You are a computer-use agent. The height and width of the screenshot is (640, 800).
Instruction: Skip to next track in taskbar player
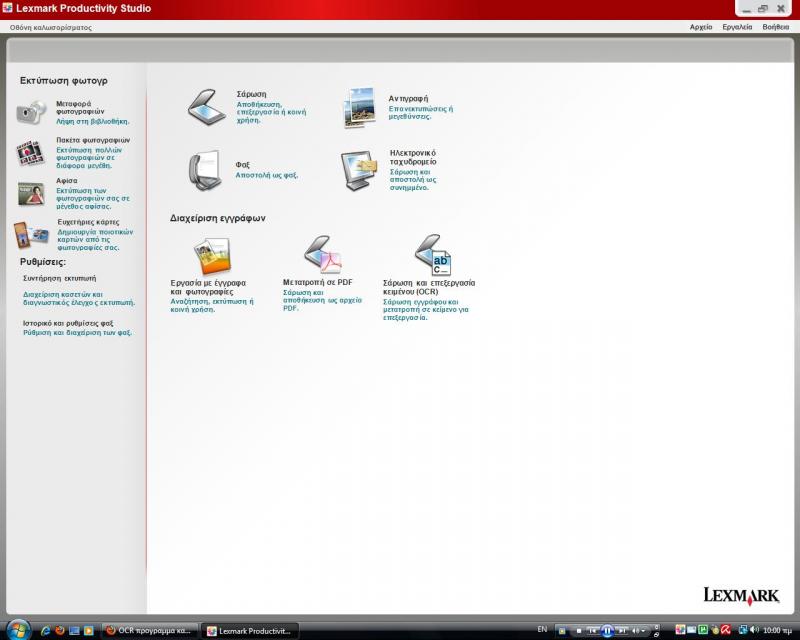[622, 631]
